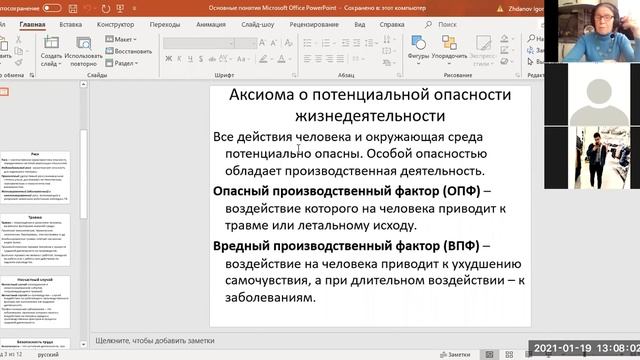This screenshot has width=640, height=360.
Task: Click the decrease list indent icon
Action: tap(345, 43)
